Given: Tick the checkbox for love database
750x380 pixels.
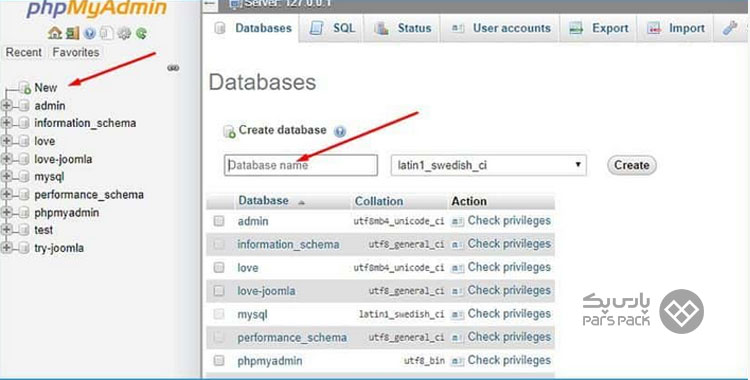Looking at the screenshot, I should [219, 267].
